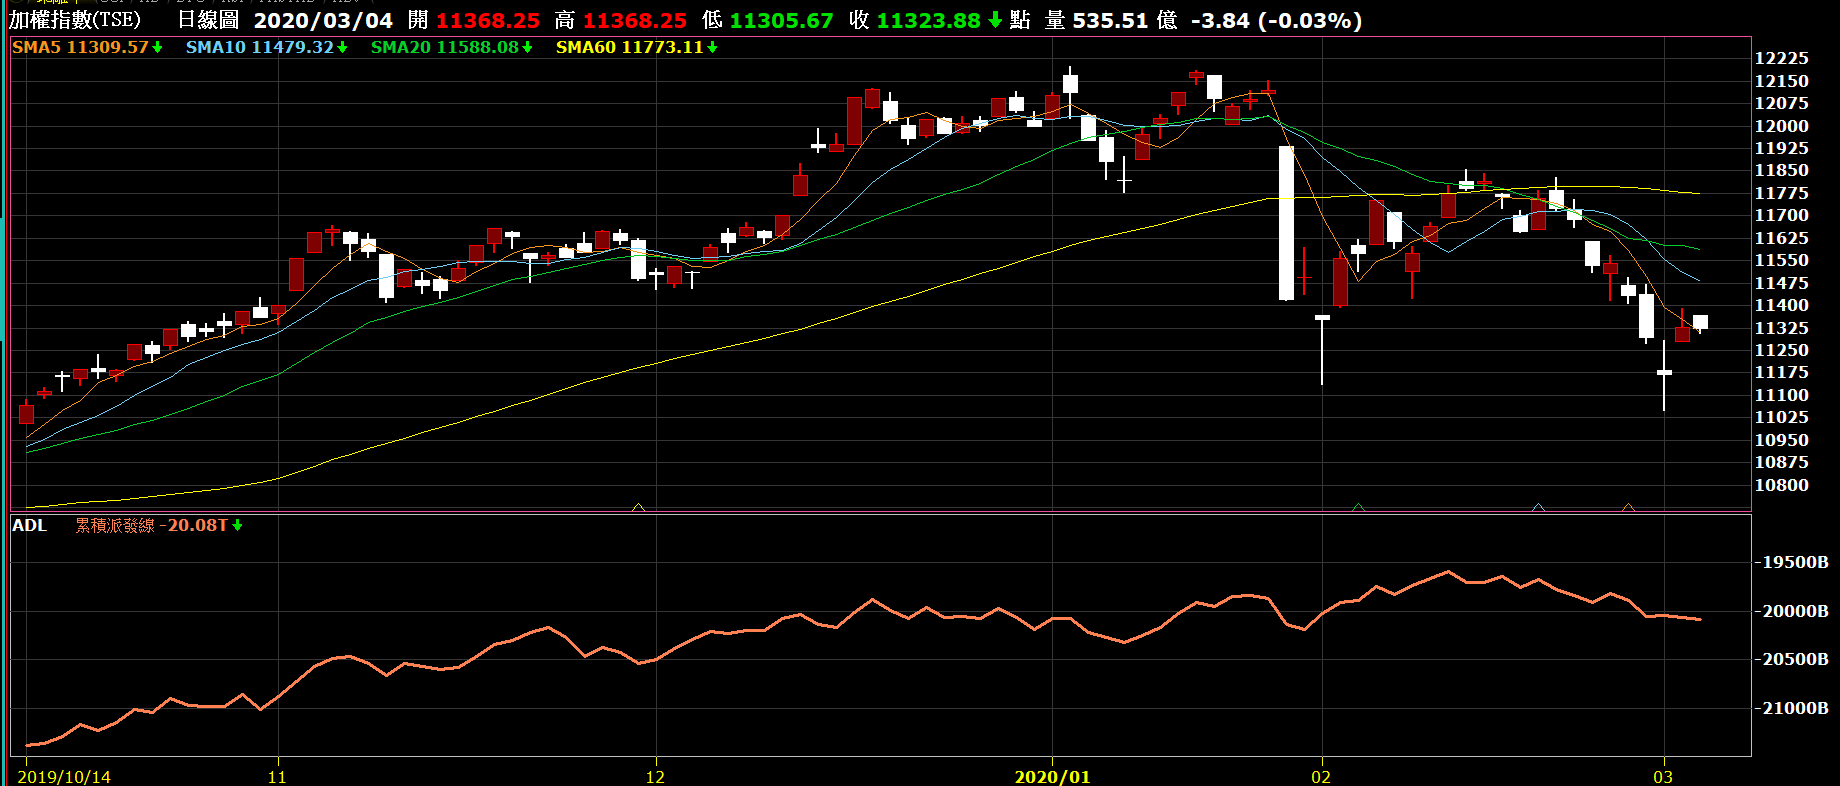Screen dimensions: 1840x786
Task: Click the down arrow after SMA20 11588.08
Action: coord(527,48)
